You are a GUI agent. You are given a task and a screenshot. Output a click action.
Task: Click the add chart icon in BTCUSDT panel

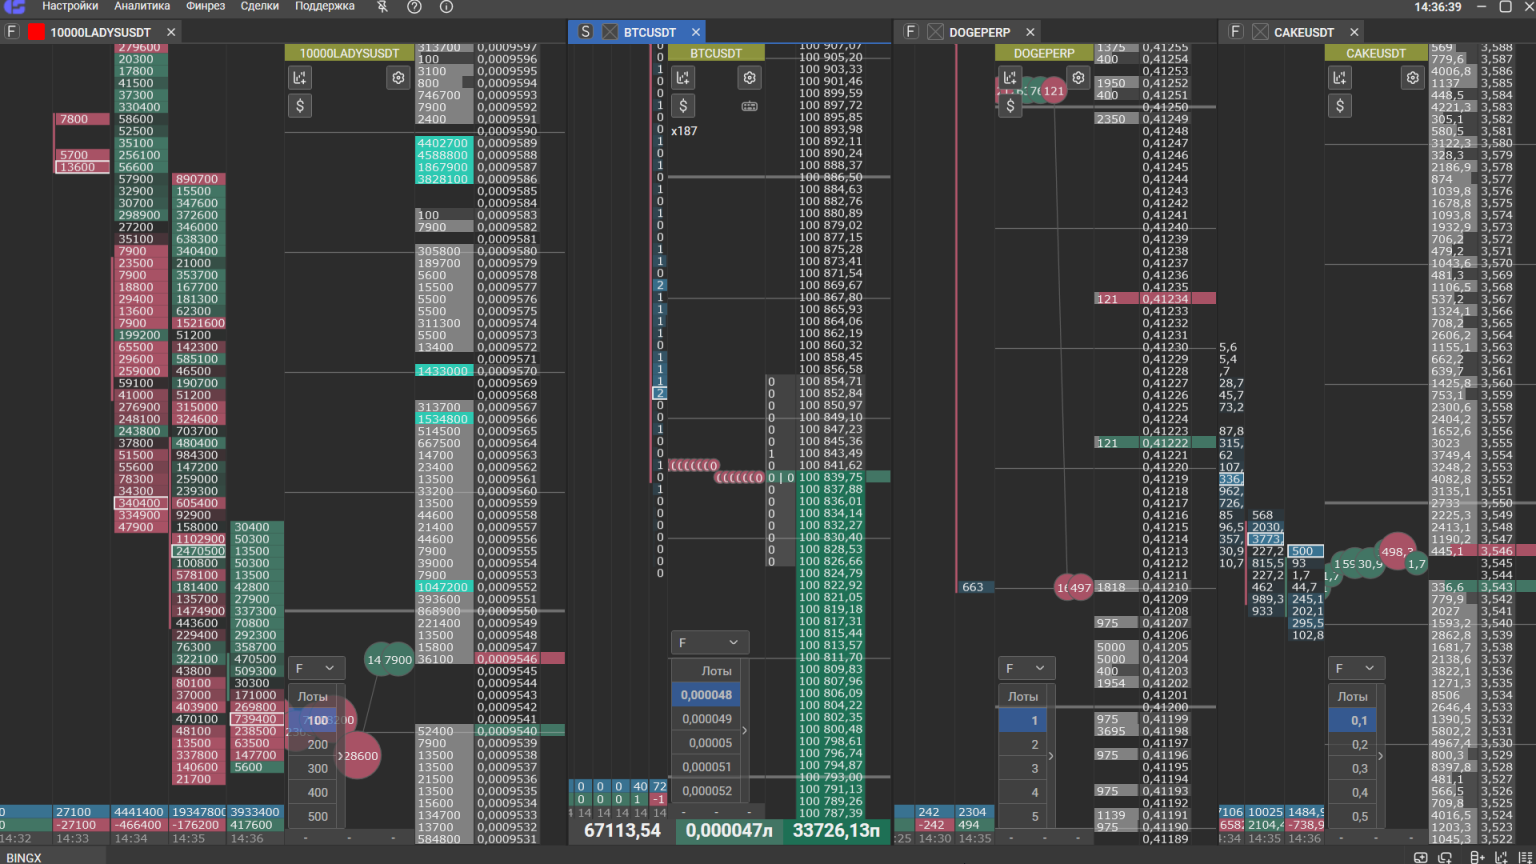[683, 78]
